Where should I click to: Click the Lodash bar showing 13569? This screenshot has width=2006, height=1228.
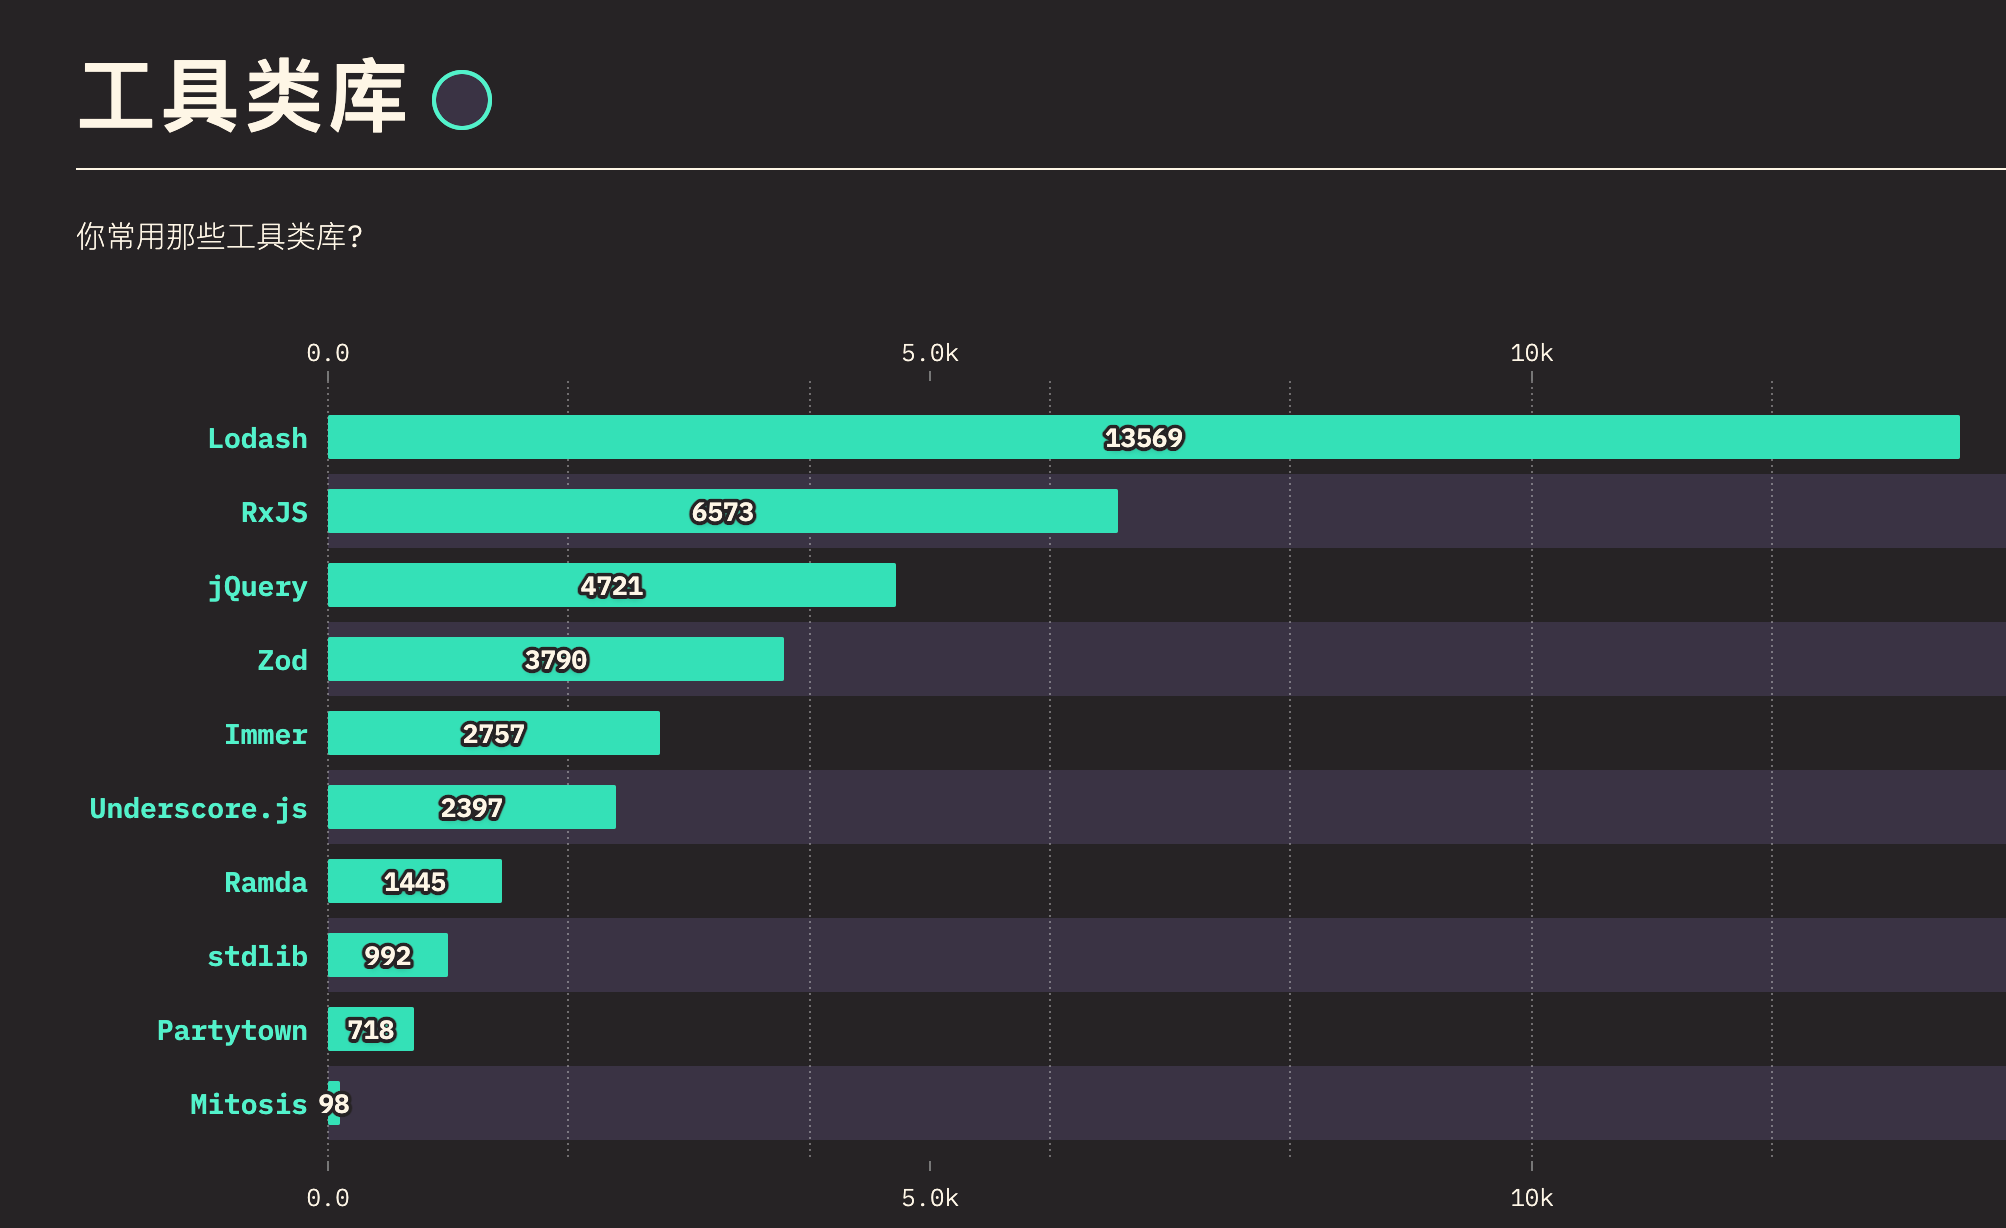[x=1144, y=437]
